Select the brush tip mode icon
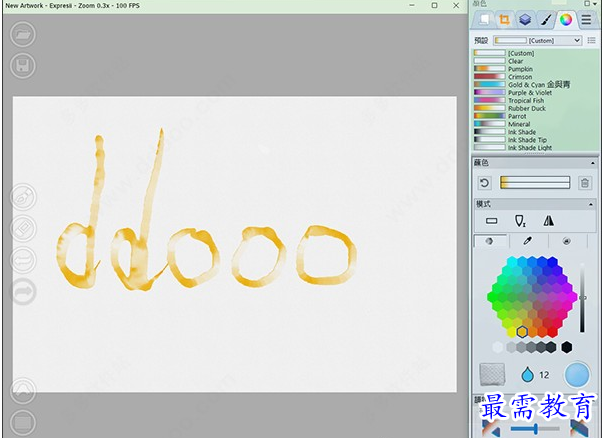Image resolution: width=603 pixels, height=438 pixels. pos(520,221)
